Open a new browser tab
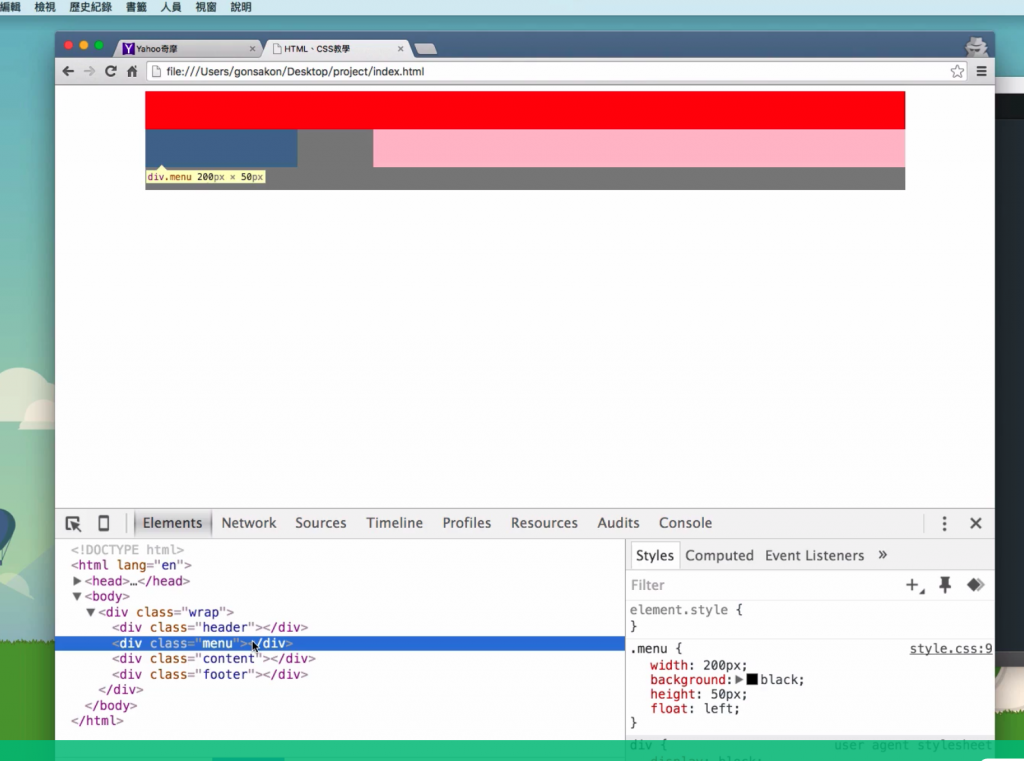 click(x=426, y=49)
